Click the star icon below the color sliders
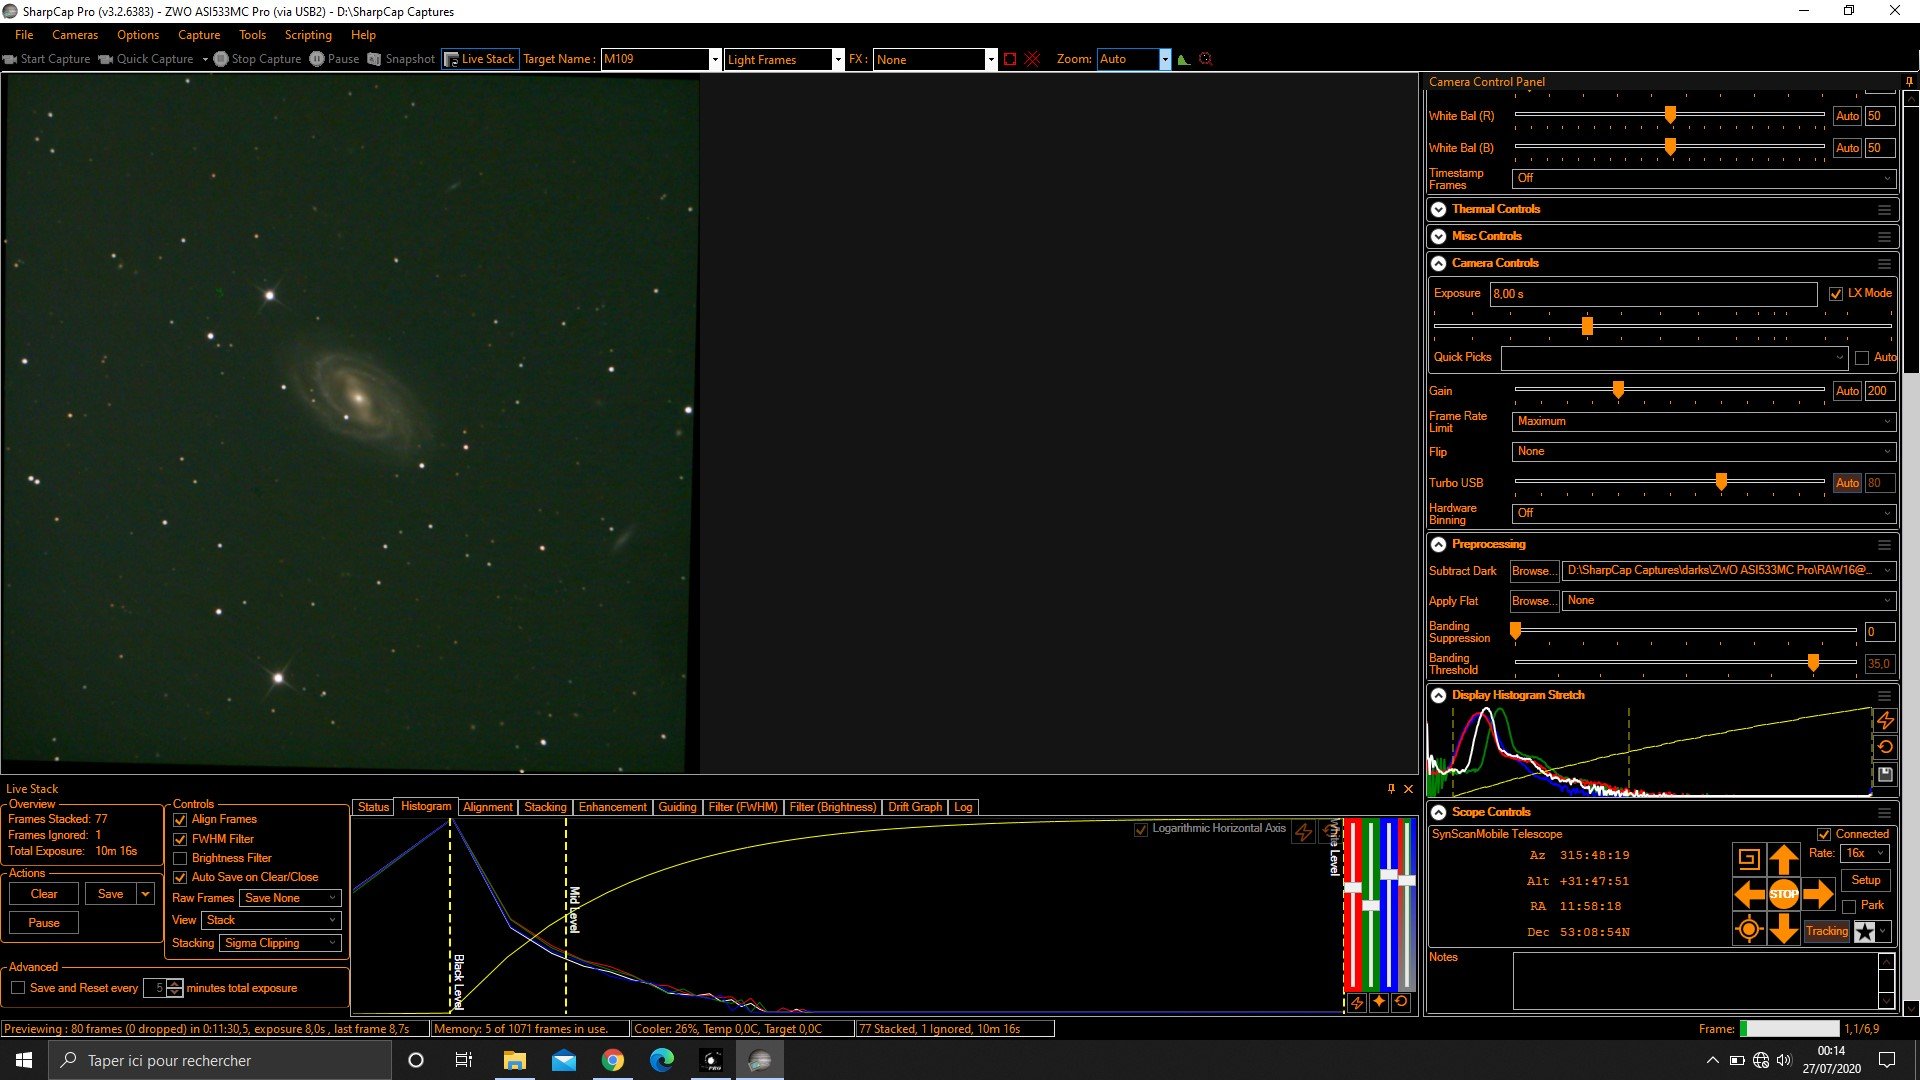Viewport: 1920px width, 1080px height. (1379, 1002)
